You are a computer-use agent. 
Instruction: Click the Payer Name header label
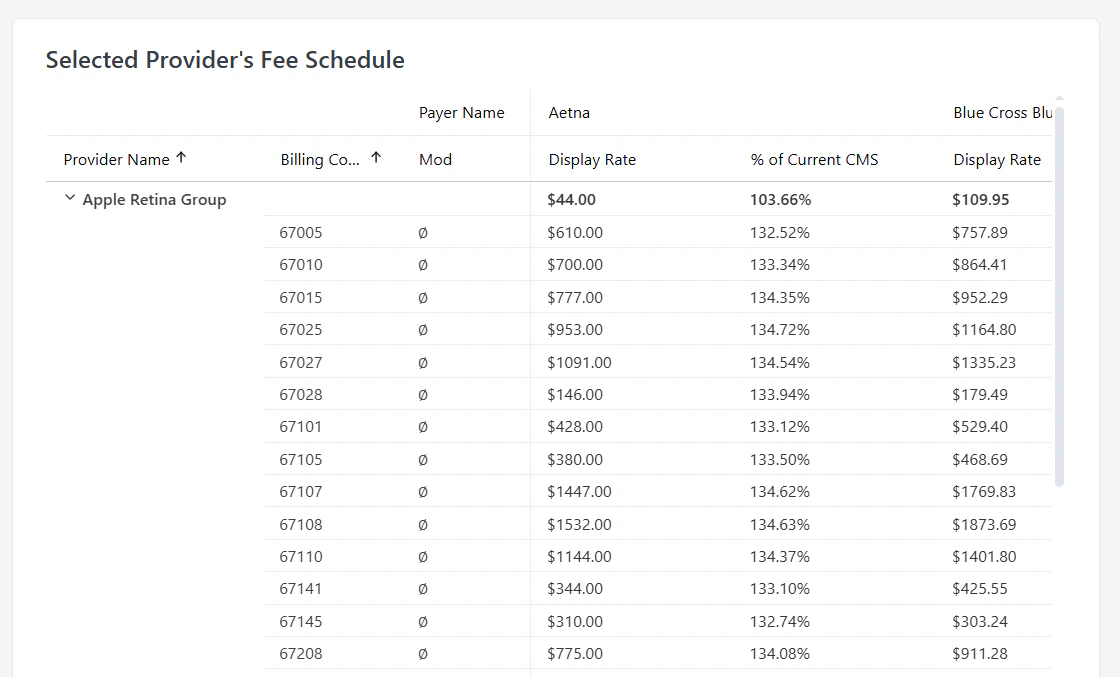461,112
